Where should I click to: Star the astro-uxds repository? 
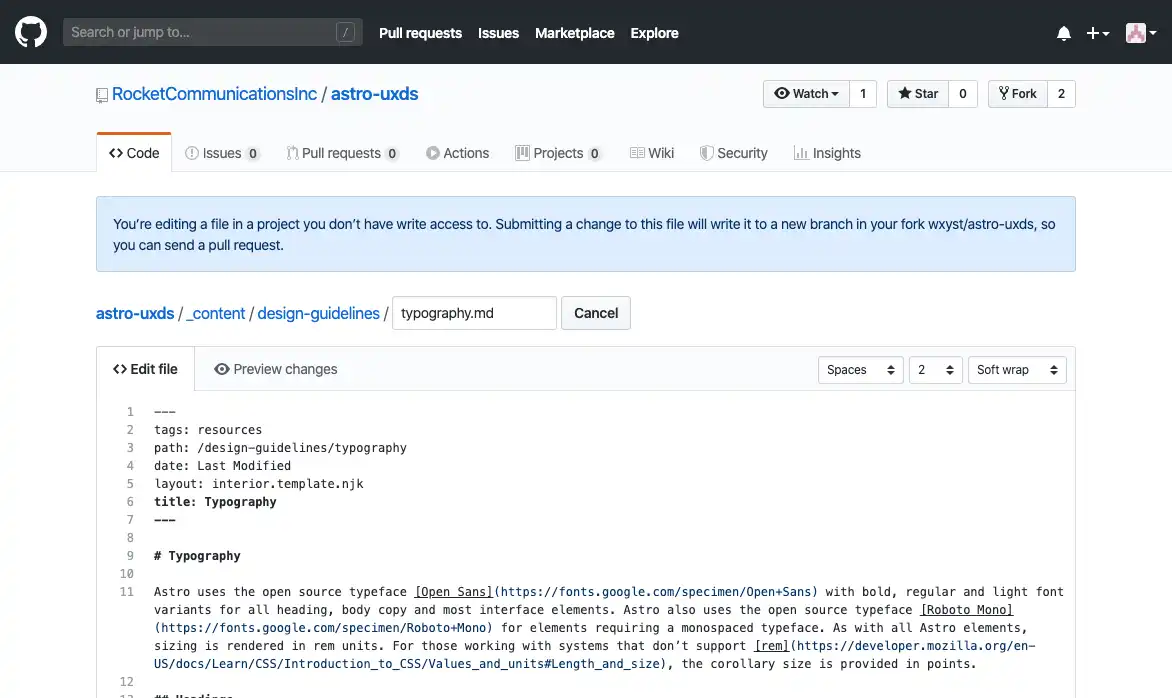click(x=916, y=93)
